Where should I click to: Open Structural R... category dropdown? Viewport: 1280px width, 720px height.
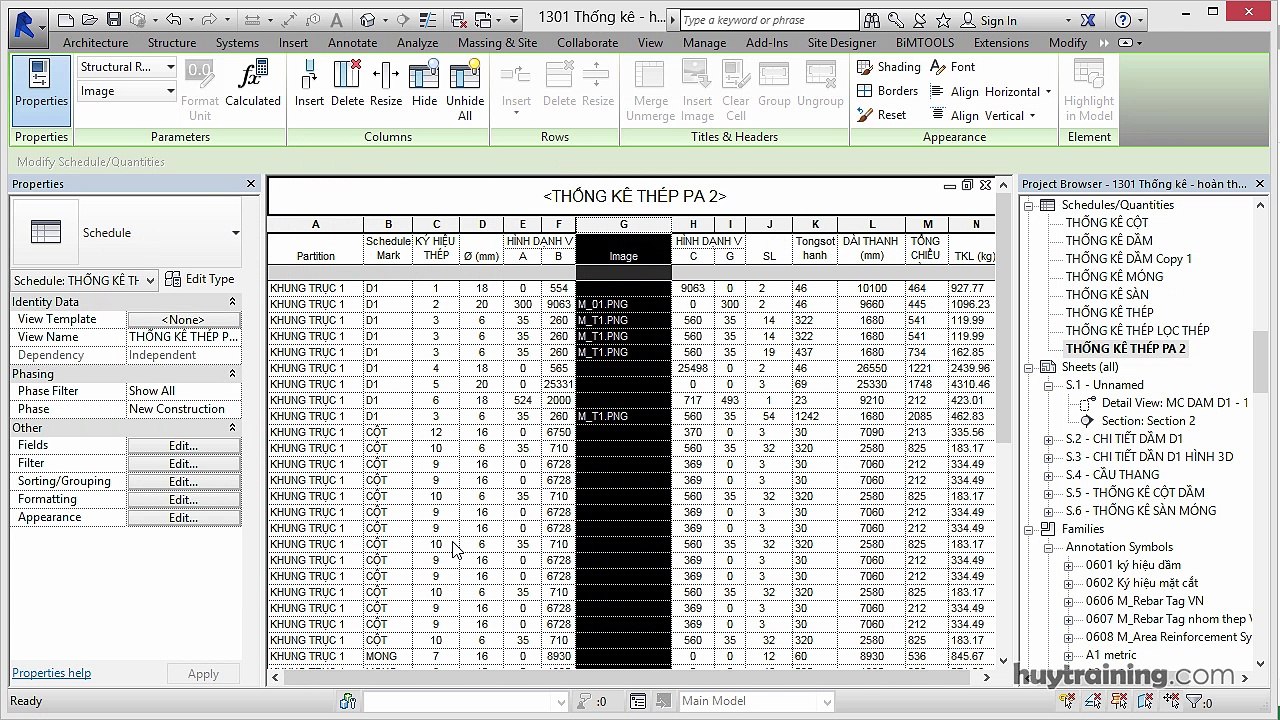pyautogui.click(x=127, y=67)
